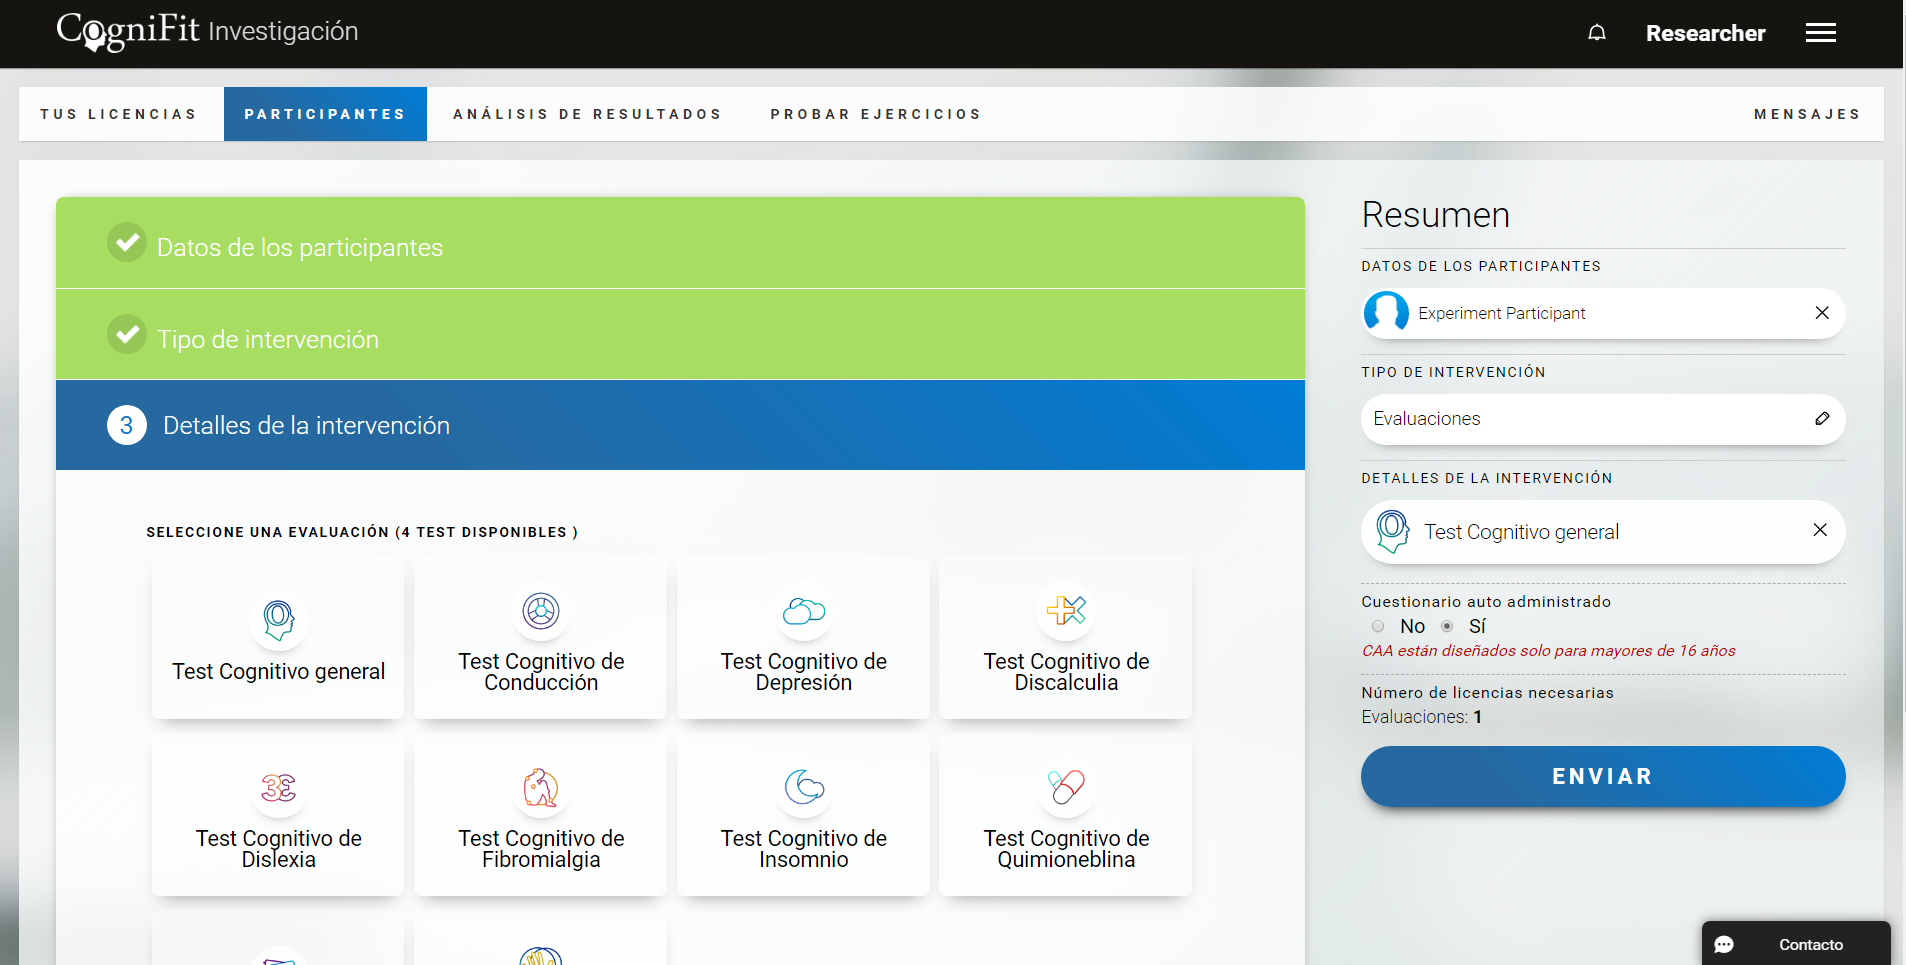Expand Tipo de intervención section
The image size is (1906, 965).
(680, 335)
